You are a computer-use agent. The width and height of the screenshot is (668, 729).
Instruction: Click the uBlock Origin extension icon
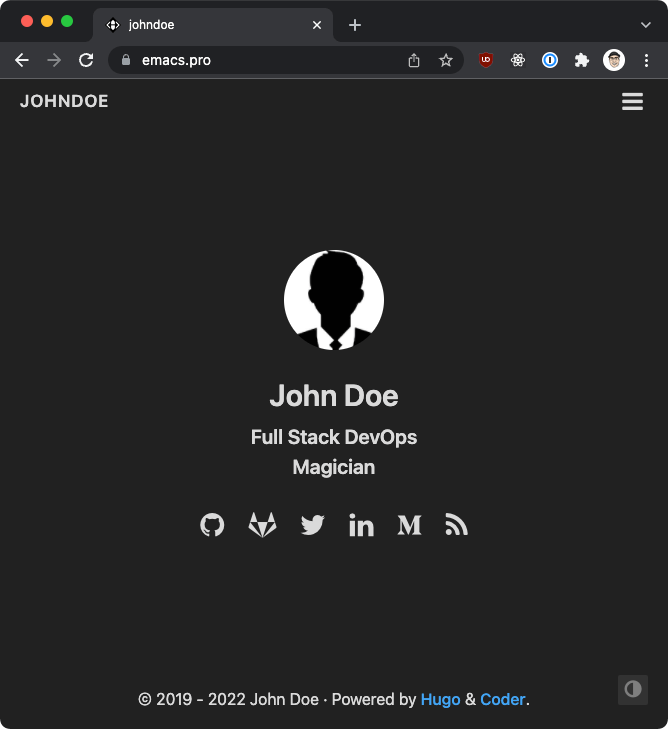(x=486, y=60)
